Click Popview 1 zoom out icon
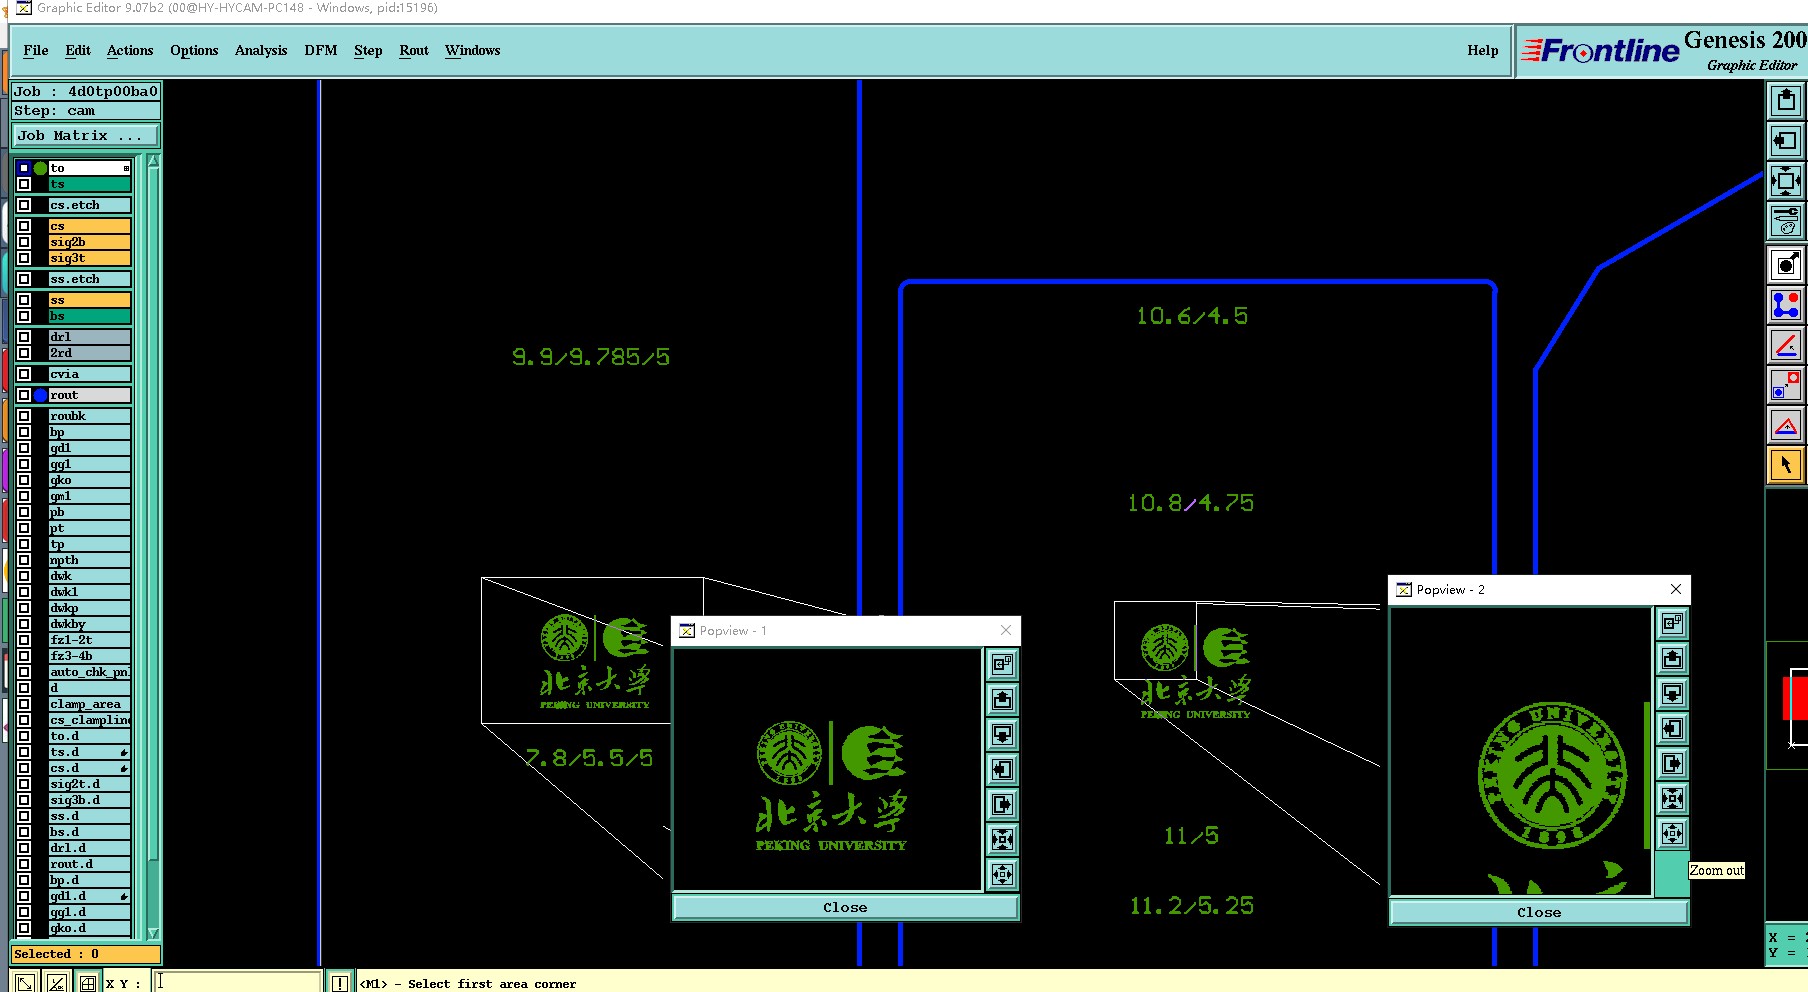 (x=1002, y=874)
